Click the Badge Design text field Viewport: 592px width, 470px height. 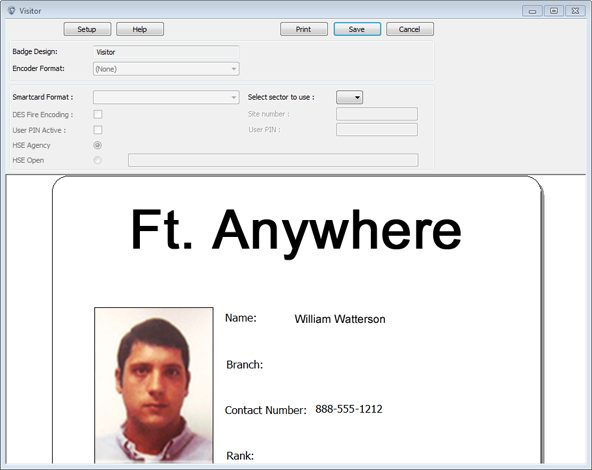click(166, 52)
